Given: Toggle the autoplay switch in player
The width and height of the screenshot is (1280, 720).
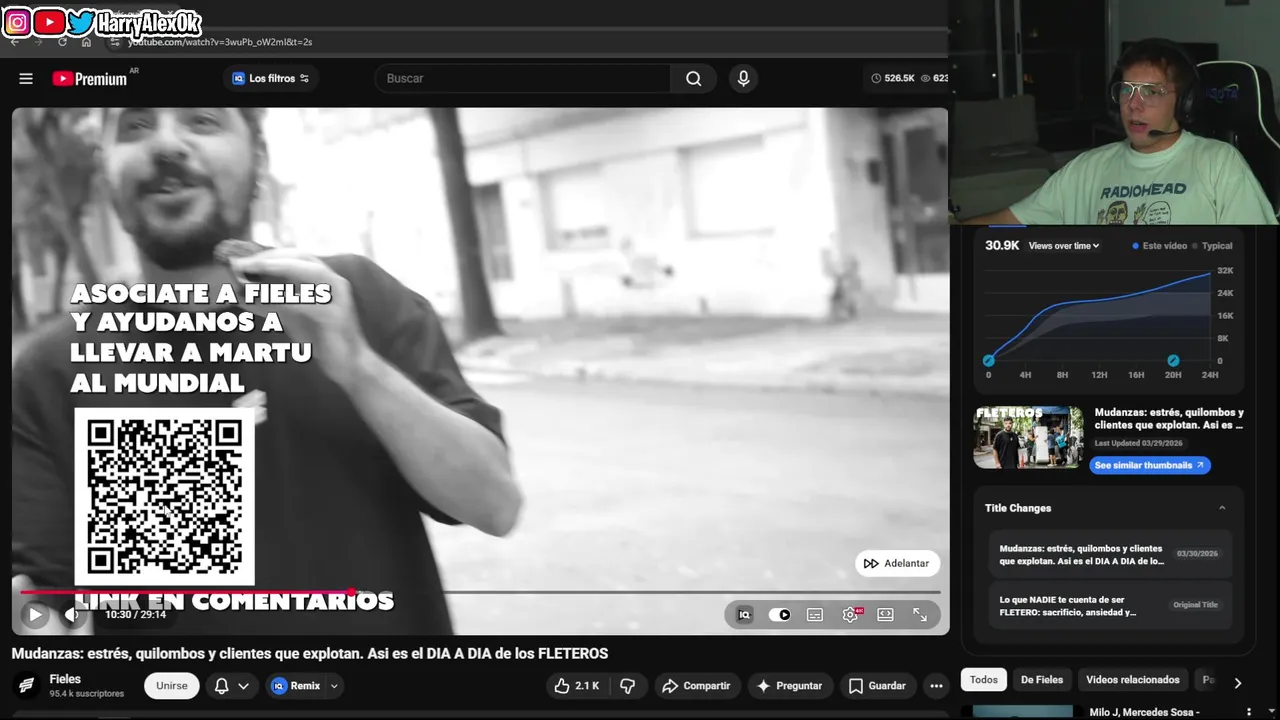Looking at the screenshot, I should tap(779, 615).
